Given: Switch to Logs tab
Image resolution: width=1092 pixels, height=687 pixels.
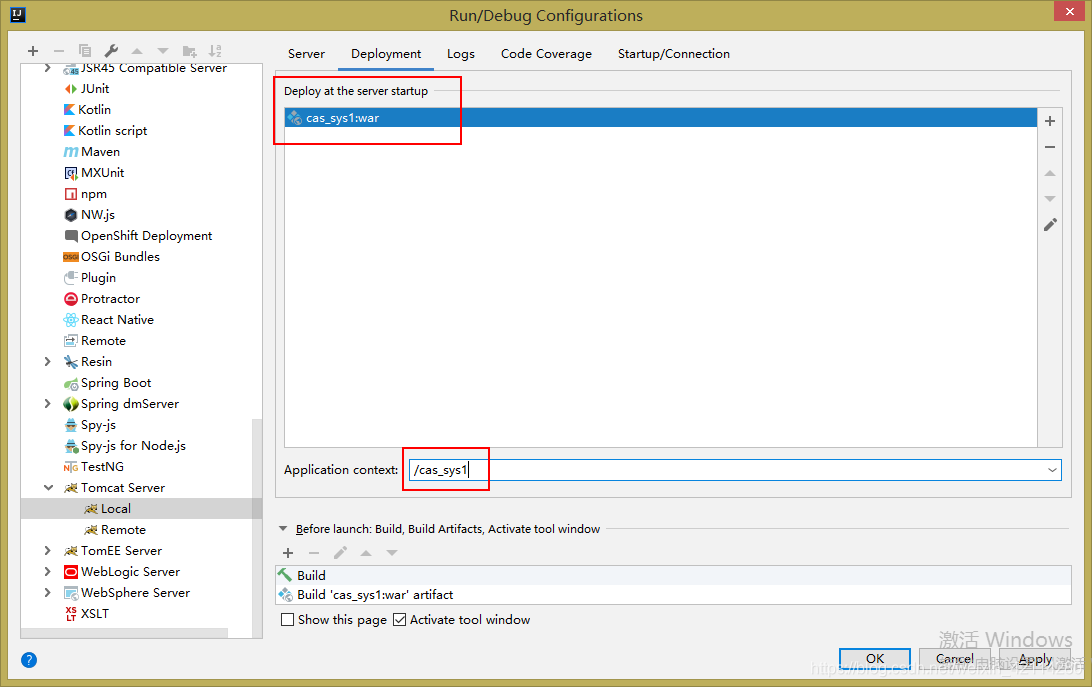Looking at the screenshot, I should [460, 54].
